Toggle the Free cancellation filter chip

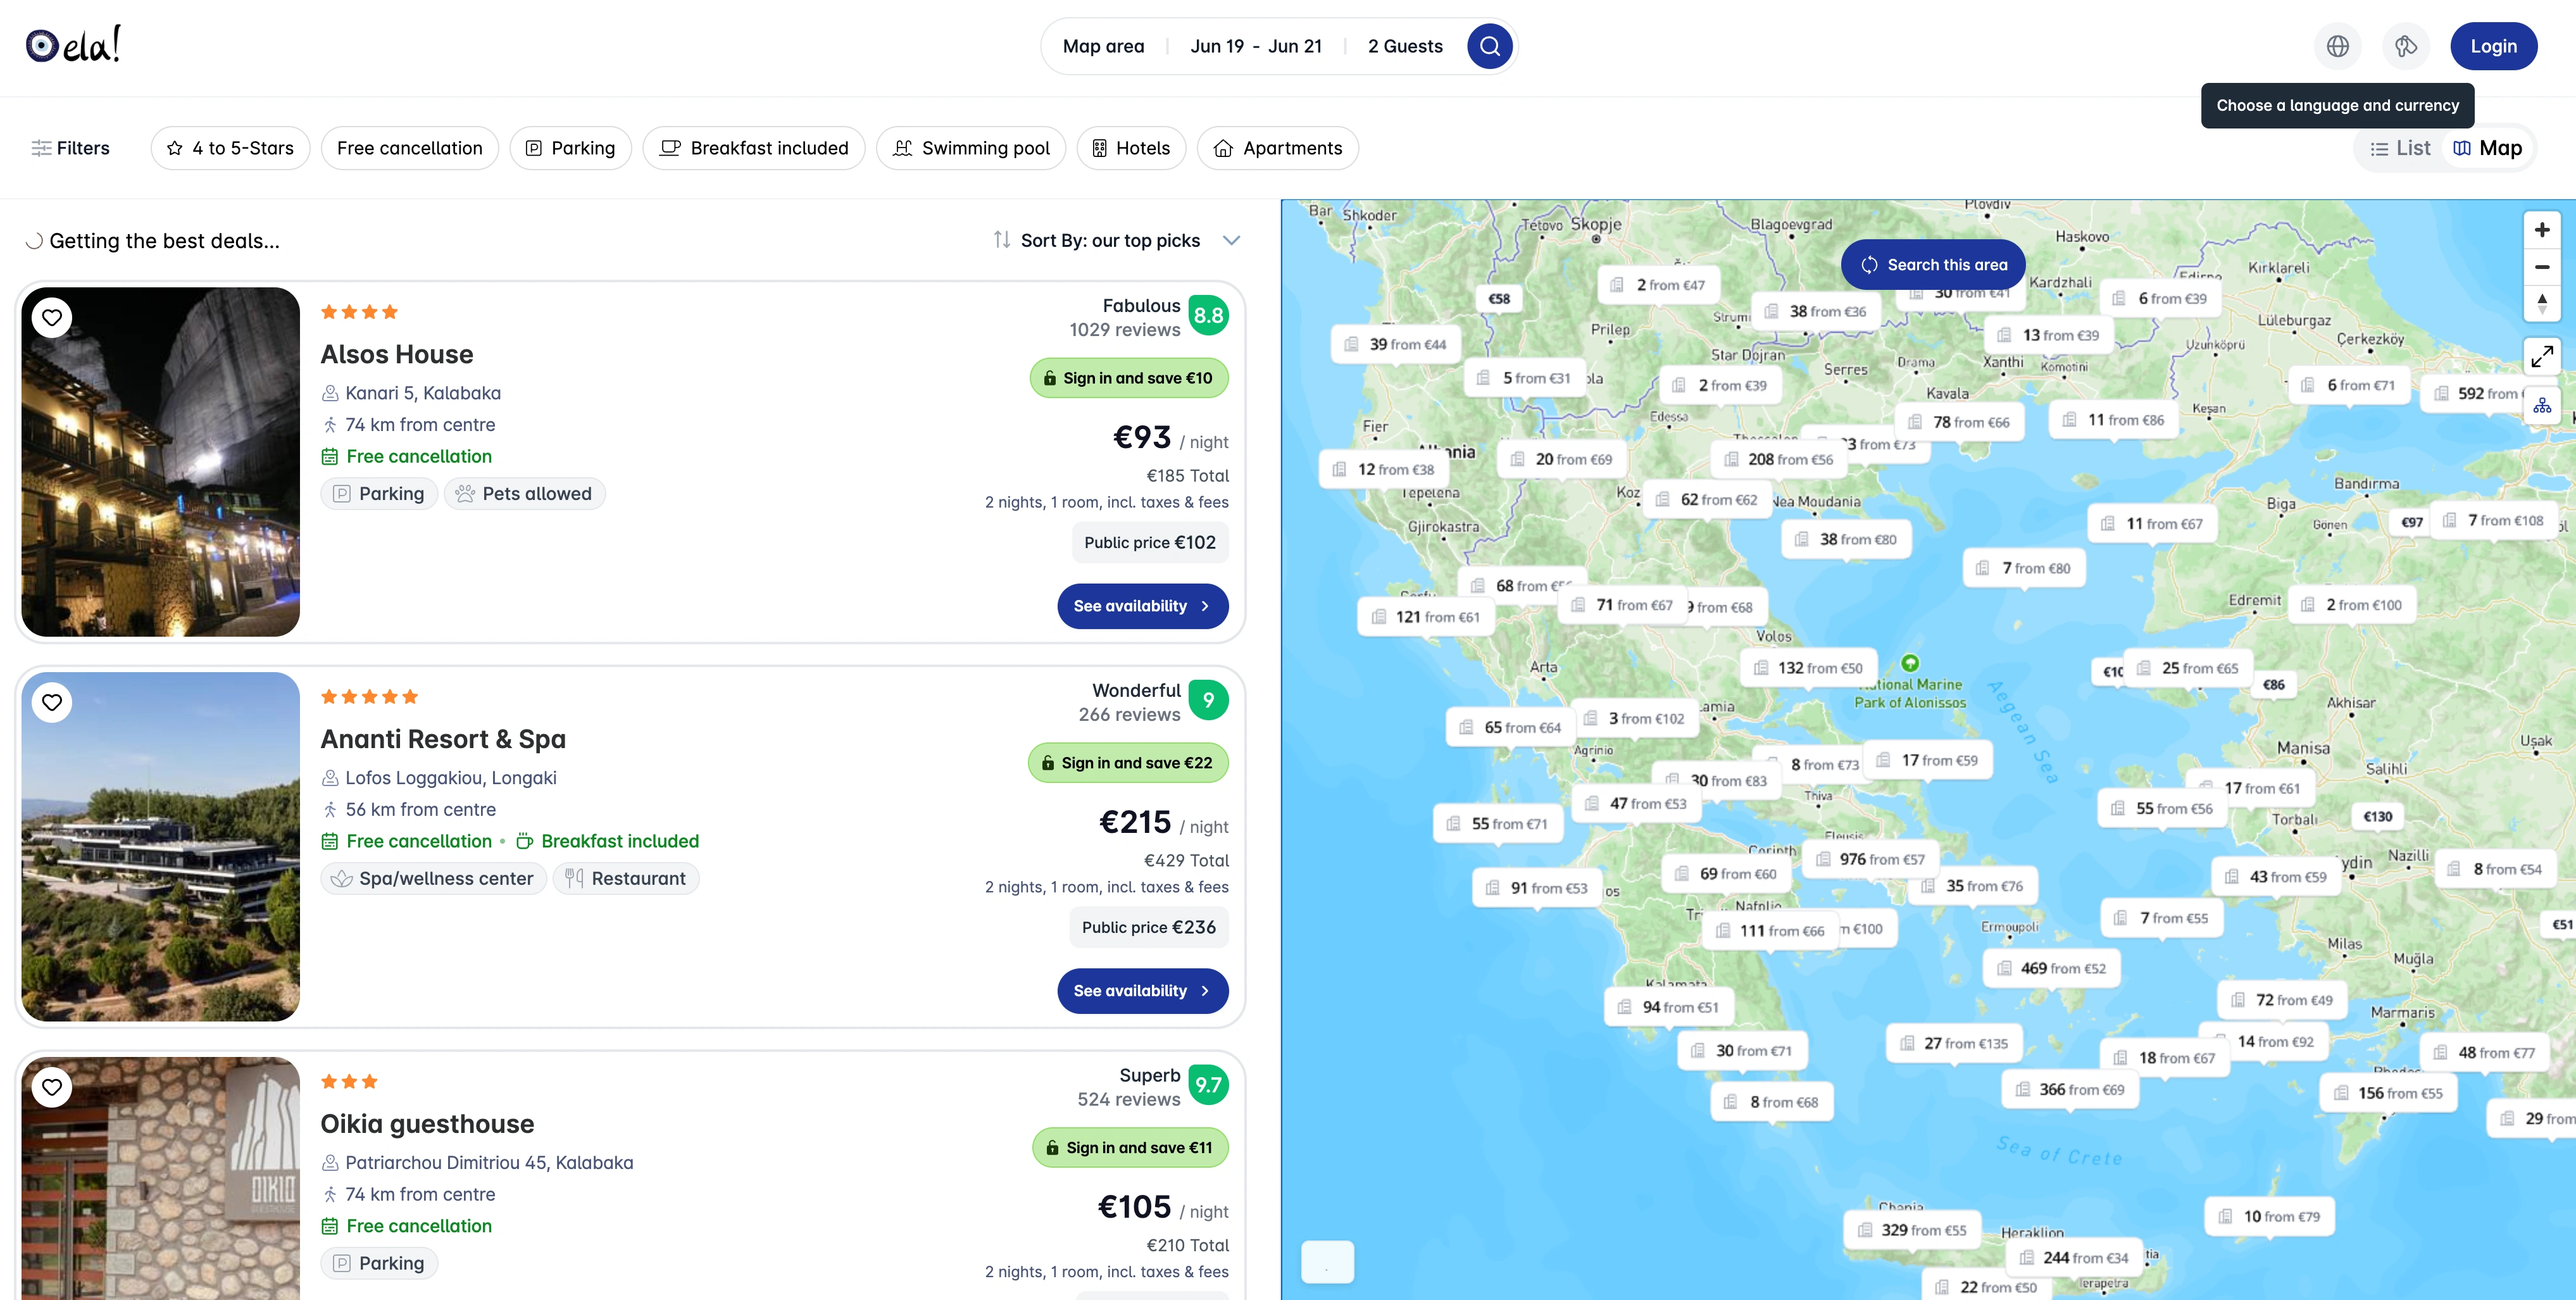pos(409,148)
